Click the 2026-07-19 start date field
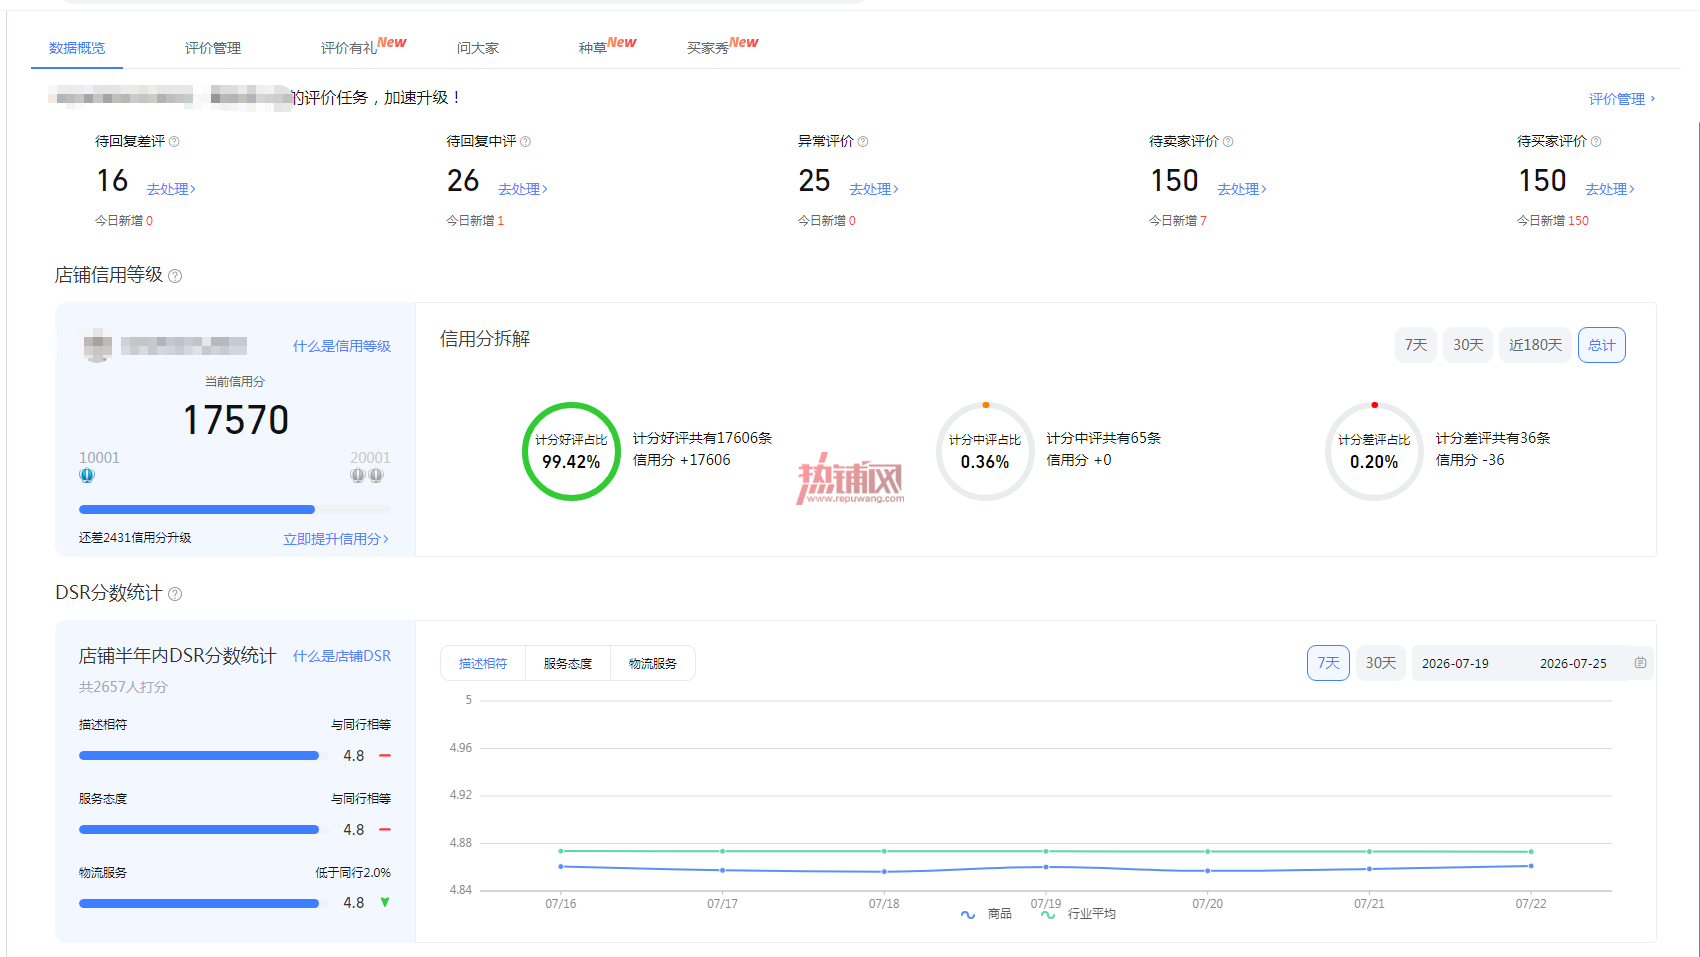This screenshot has width=1700, height=957. click(x=1455, y=663)
